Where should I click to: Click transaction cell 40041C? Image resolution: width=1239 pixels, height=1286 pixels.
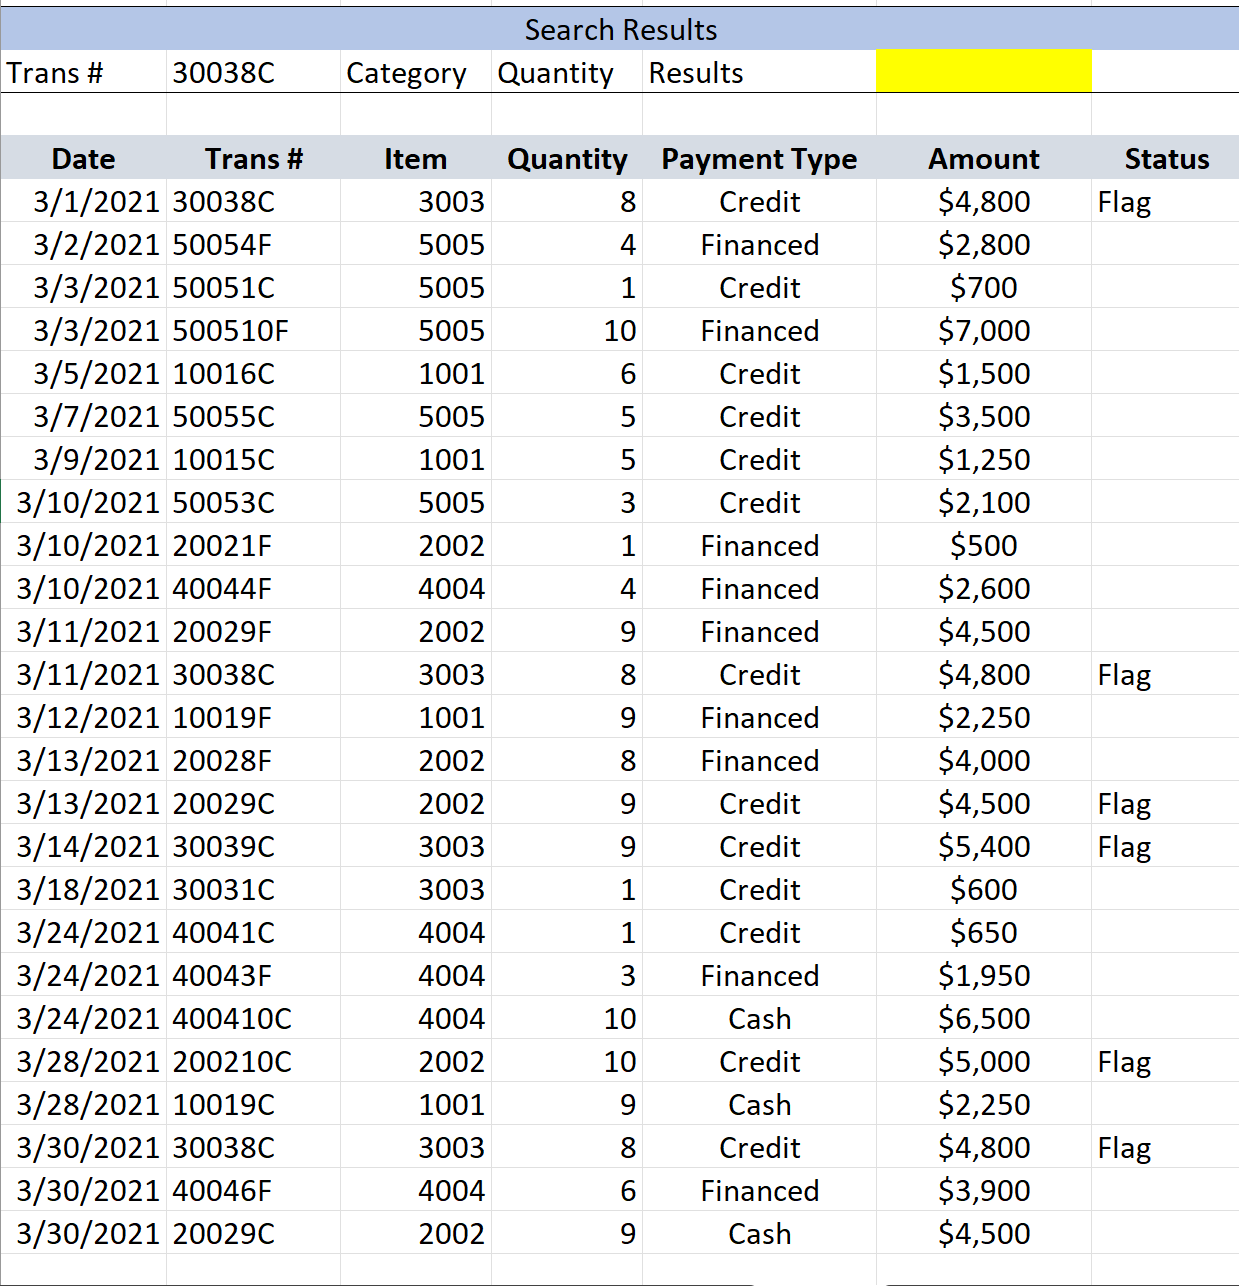click(x=253, y=932)
